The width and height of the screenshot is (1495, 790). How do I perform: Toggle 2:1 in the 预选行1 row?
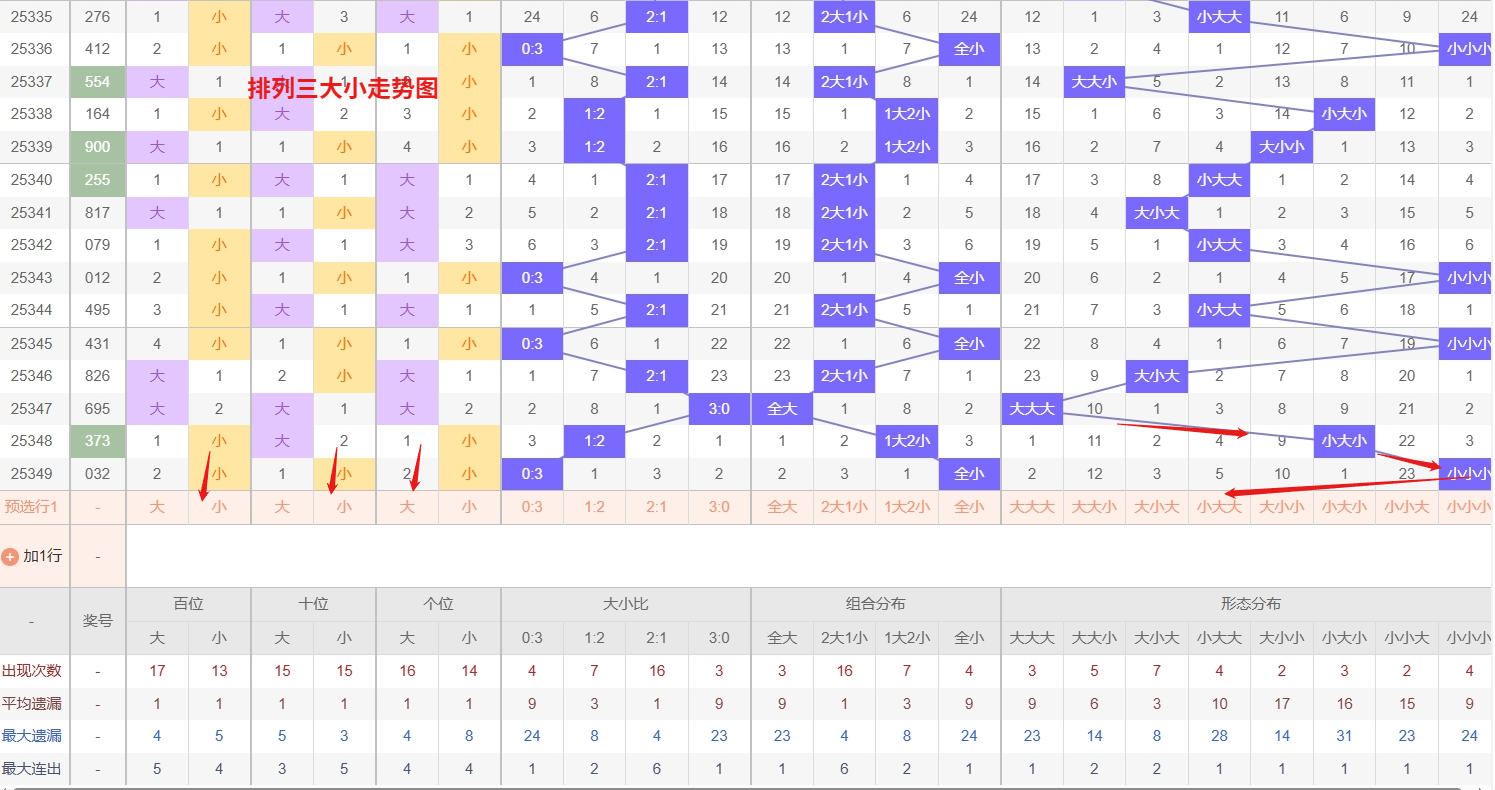tap(657, 507)
